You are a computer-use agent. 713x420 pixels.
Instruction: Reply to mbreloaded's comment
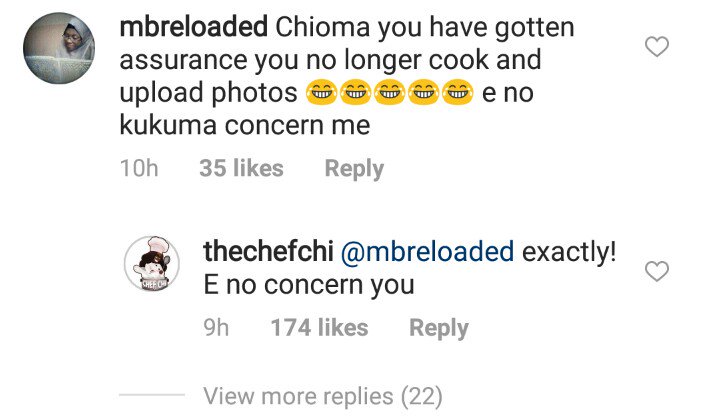pos(354,169)
